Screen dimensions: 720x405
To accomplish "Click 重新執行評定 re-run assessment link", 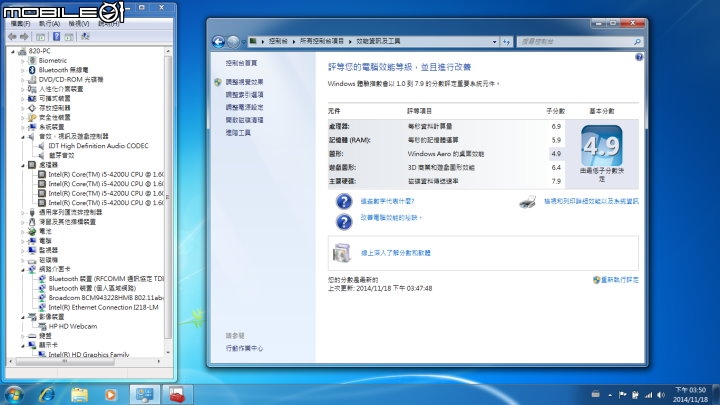I will (619, 280).
